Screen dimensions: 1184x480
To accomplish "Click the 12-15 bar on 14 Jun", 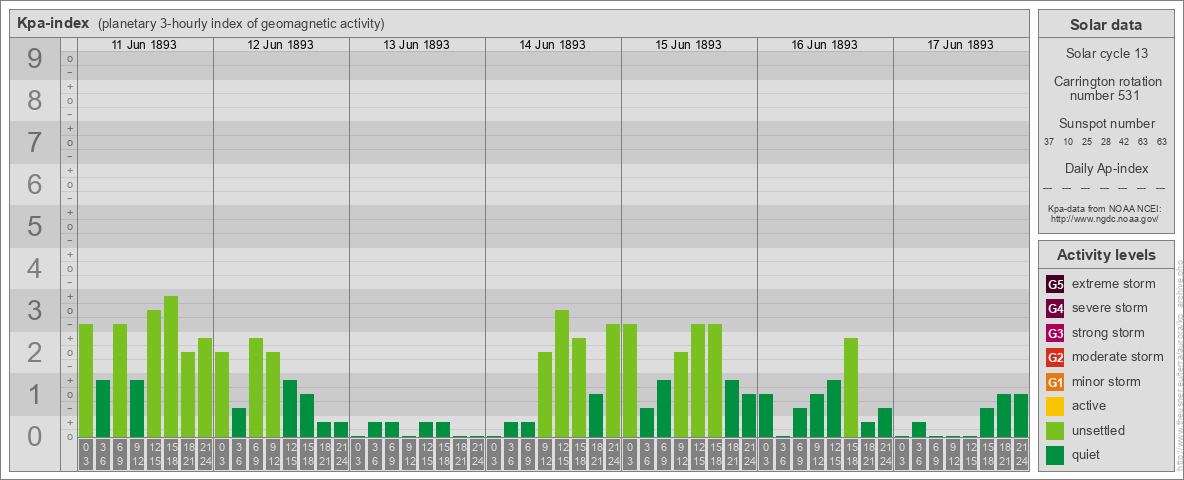I will (562, 374).
